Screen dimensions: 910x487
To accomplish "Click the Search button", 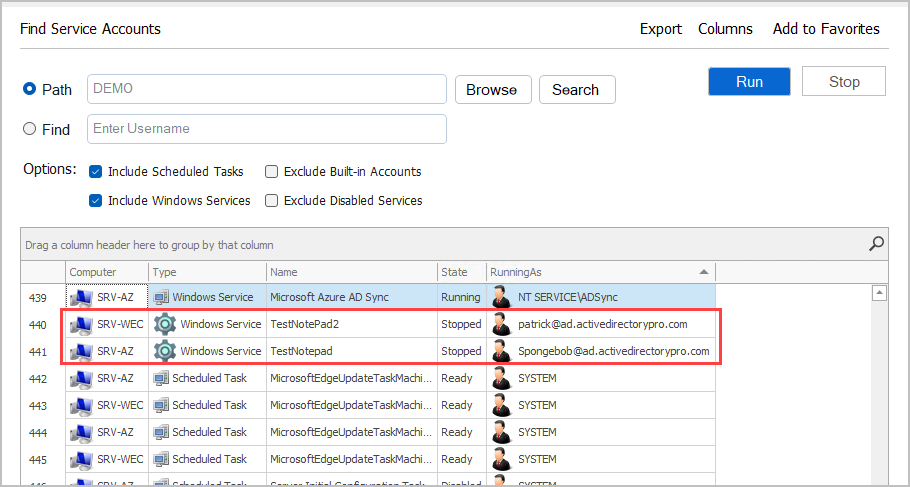I will coord(577,90).
